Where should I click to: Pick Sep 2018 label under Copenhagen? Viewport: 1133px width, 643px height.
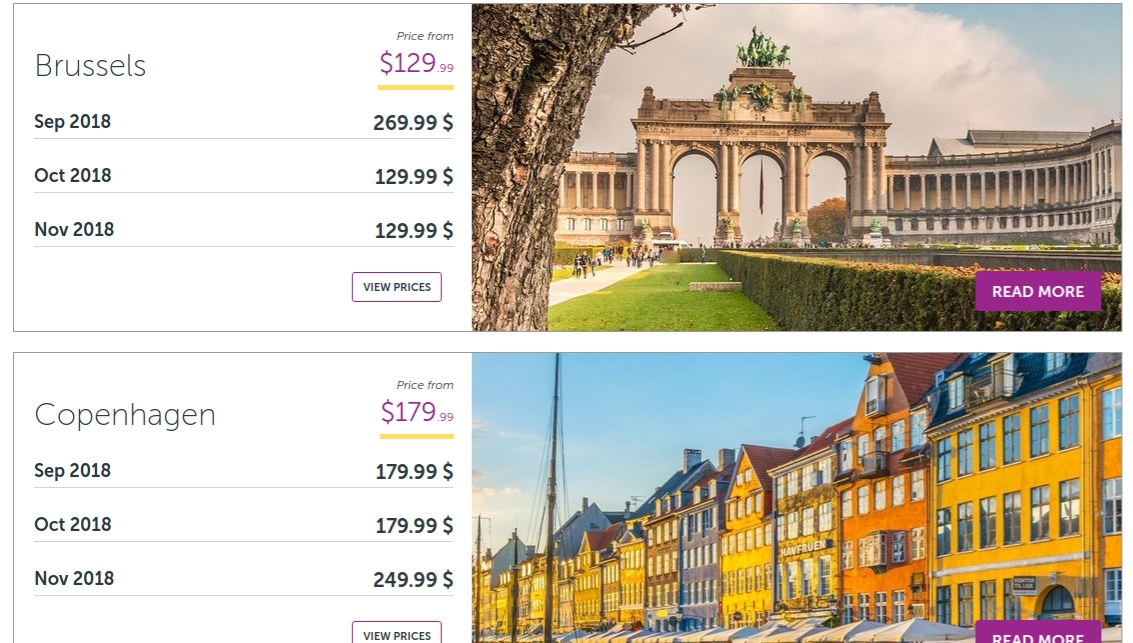(x=72, y=471)
